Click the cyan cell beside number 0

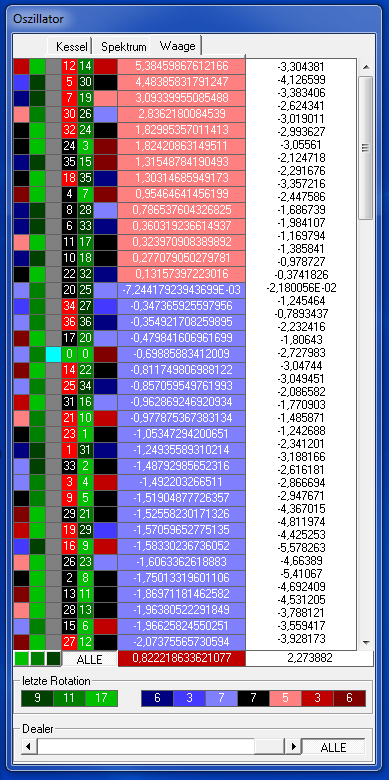[x=53, y=355]
